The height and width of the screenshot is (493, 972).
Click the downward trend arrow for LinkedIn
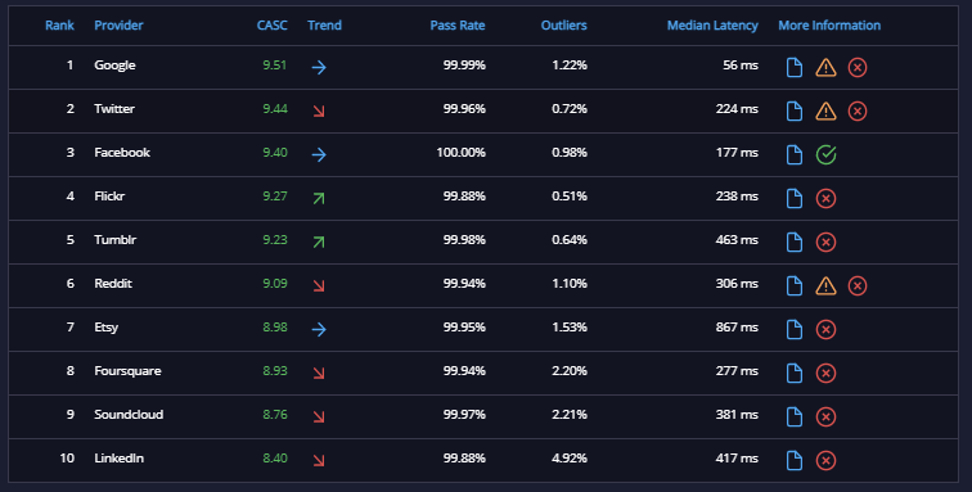tap(319, 460)
